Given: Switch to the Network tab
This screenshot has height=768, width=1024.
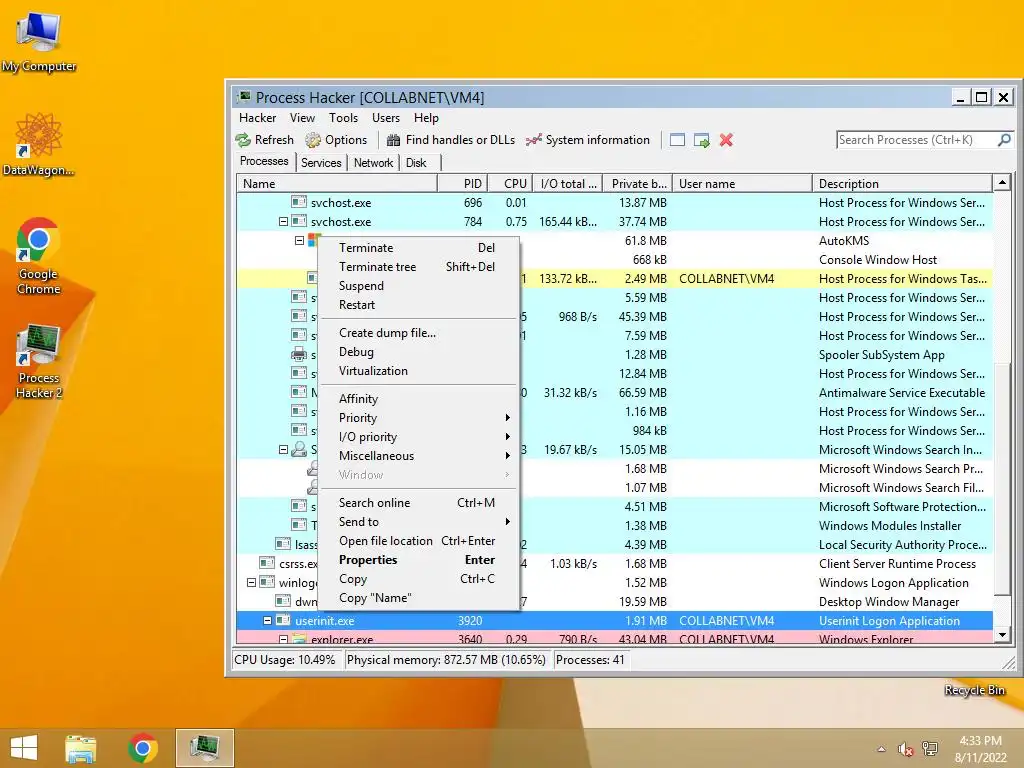Looking at the screenshot, I should click(374, 163).
